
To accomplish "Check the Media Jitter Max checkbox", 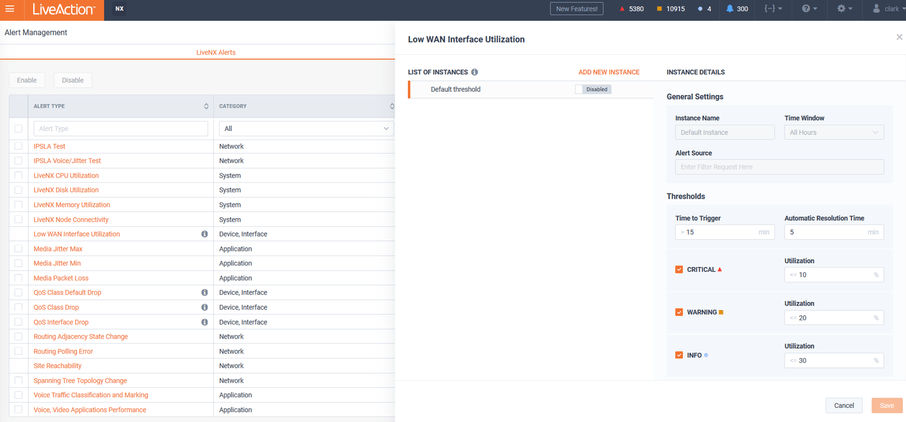I will 18,249.
